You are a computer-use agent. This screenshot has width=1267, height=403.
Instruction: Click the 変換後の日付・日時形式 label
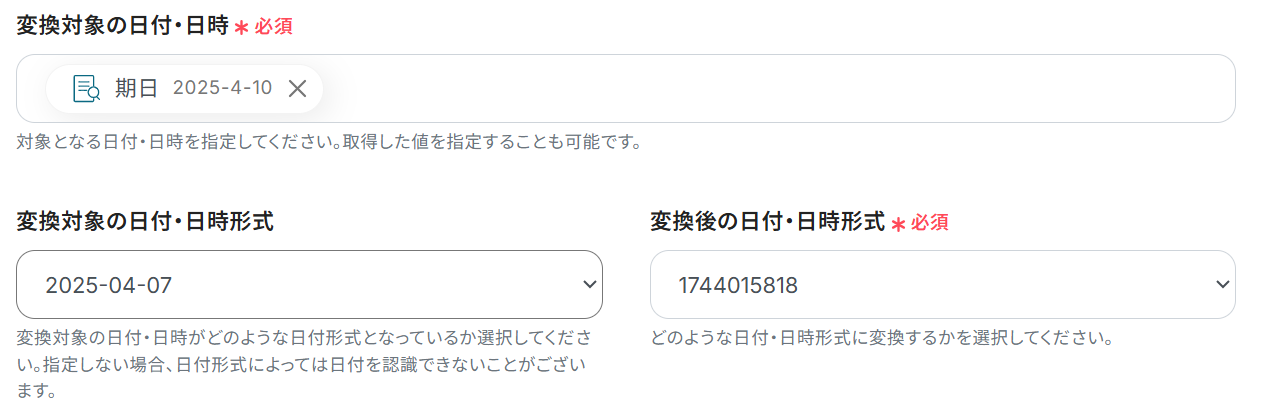tap(767, 222)
